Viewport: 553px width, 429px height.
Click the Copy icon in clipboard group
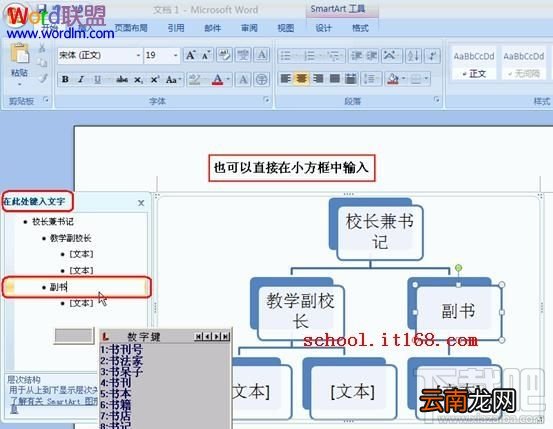tap(42, 63)
